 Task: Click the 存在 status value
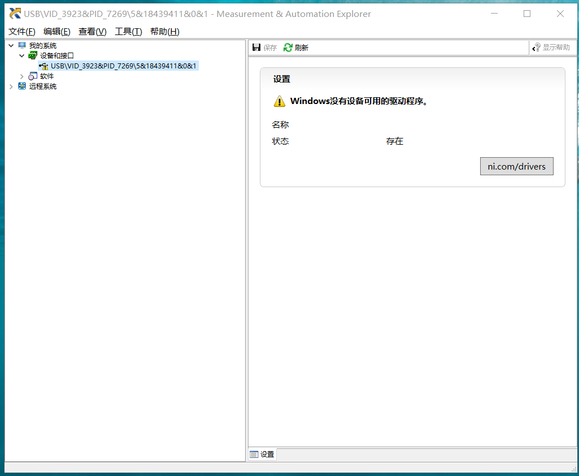[395, 141]
